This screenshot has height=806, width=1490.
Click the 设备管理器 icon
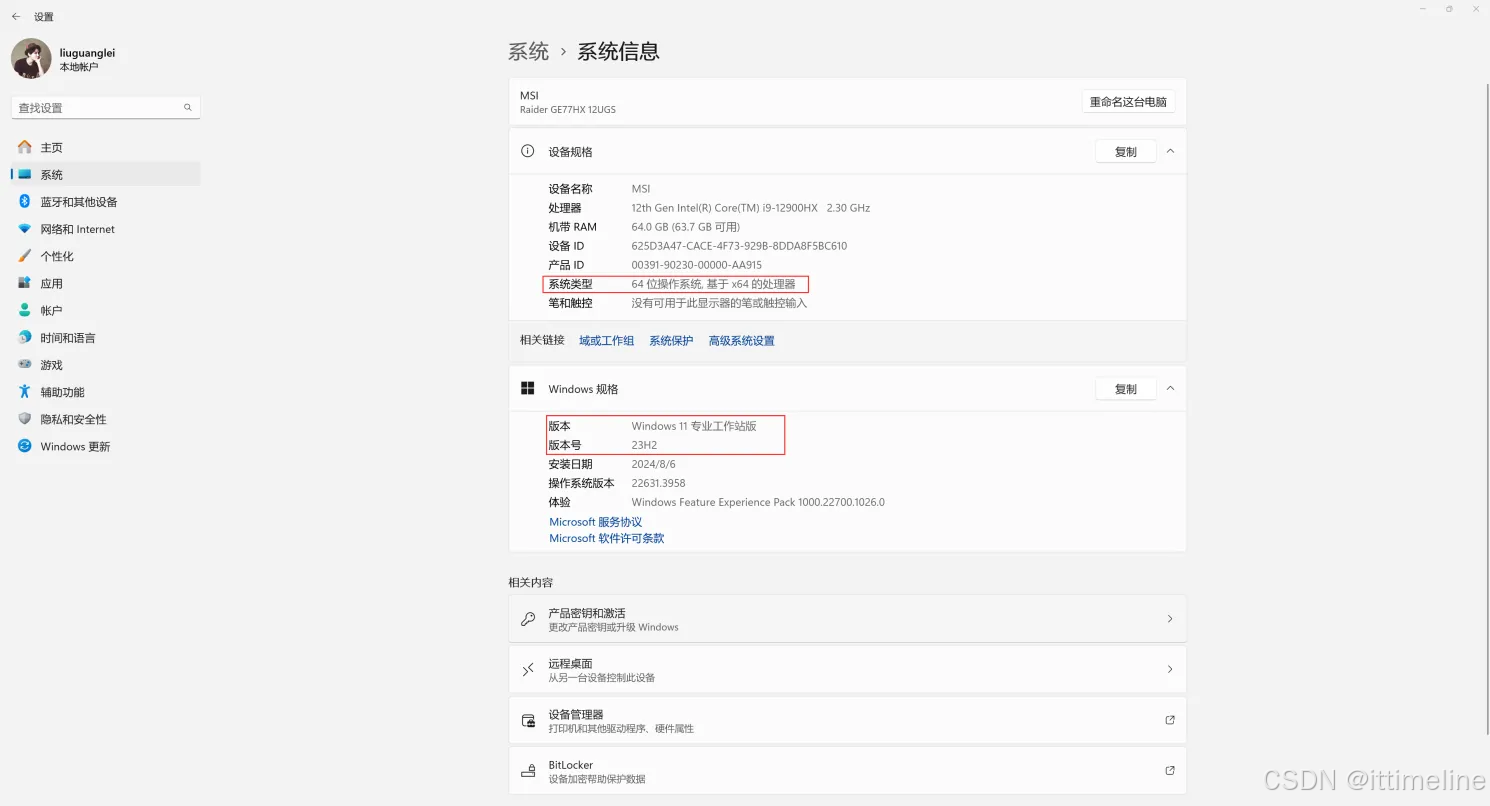coord(528,721)
